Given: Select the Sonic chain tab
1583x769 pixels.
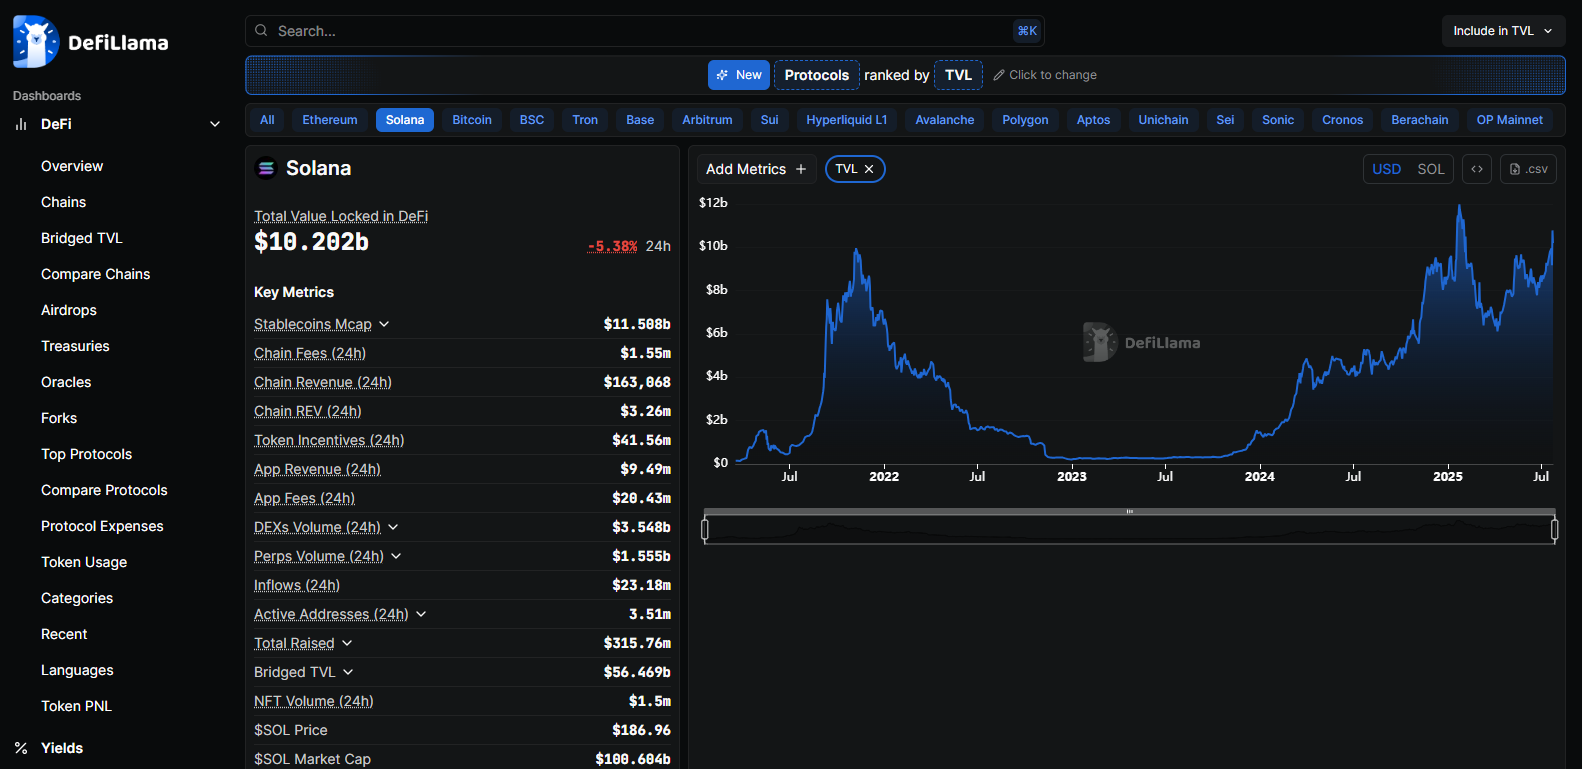Looking at the screenshot, I should pyautogui.click(x=1278, y=120).
